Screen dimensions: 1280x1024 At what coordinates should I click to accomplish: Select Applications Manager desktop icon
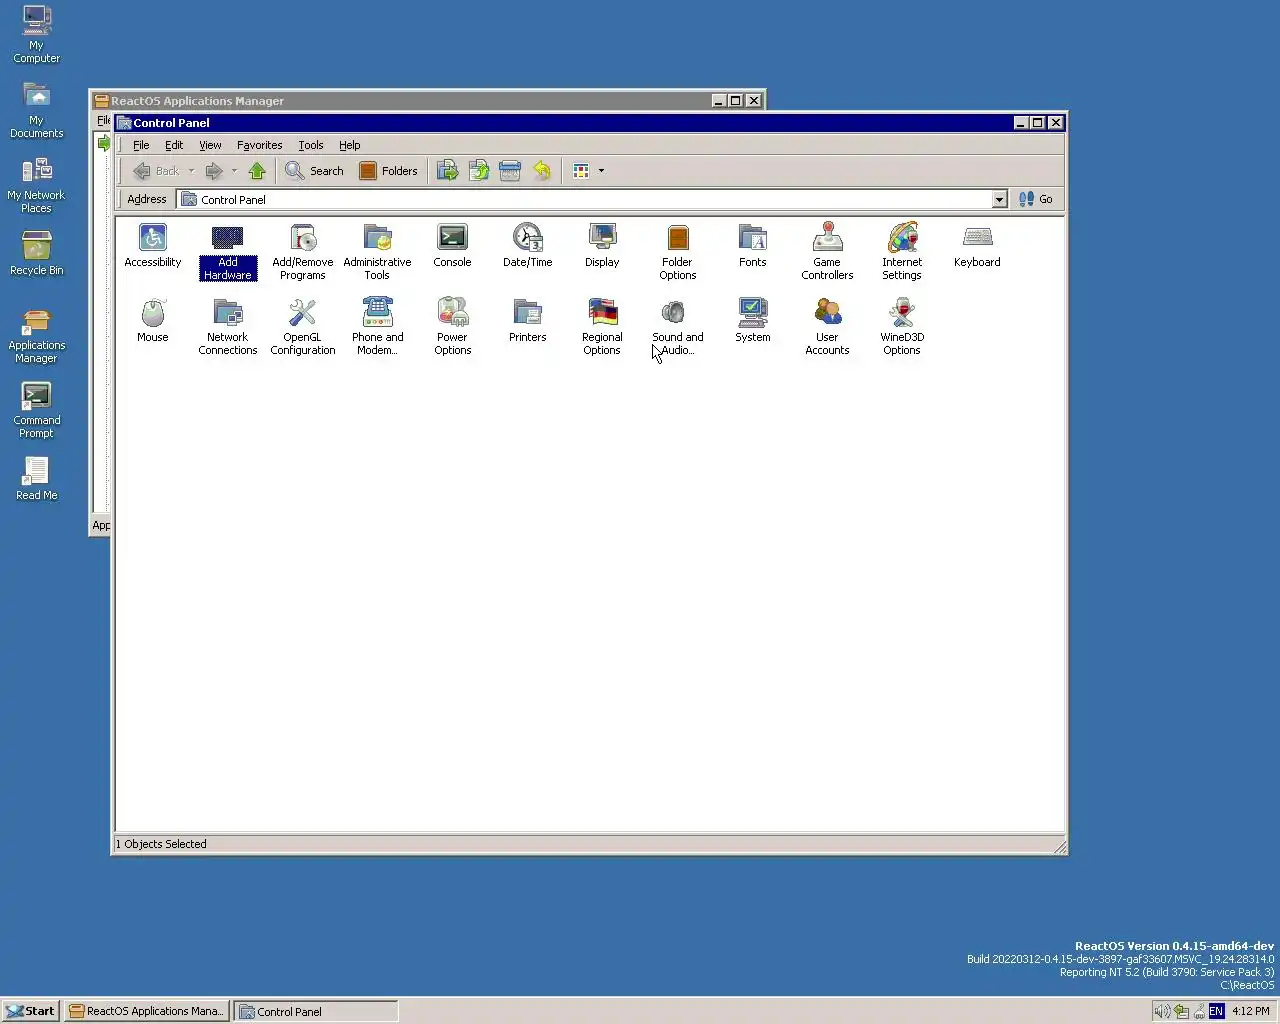point(36,335)
